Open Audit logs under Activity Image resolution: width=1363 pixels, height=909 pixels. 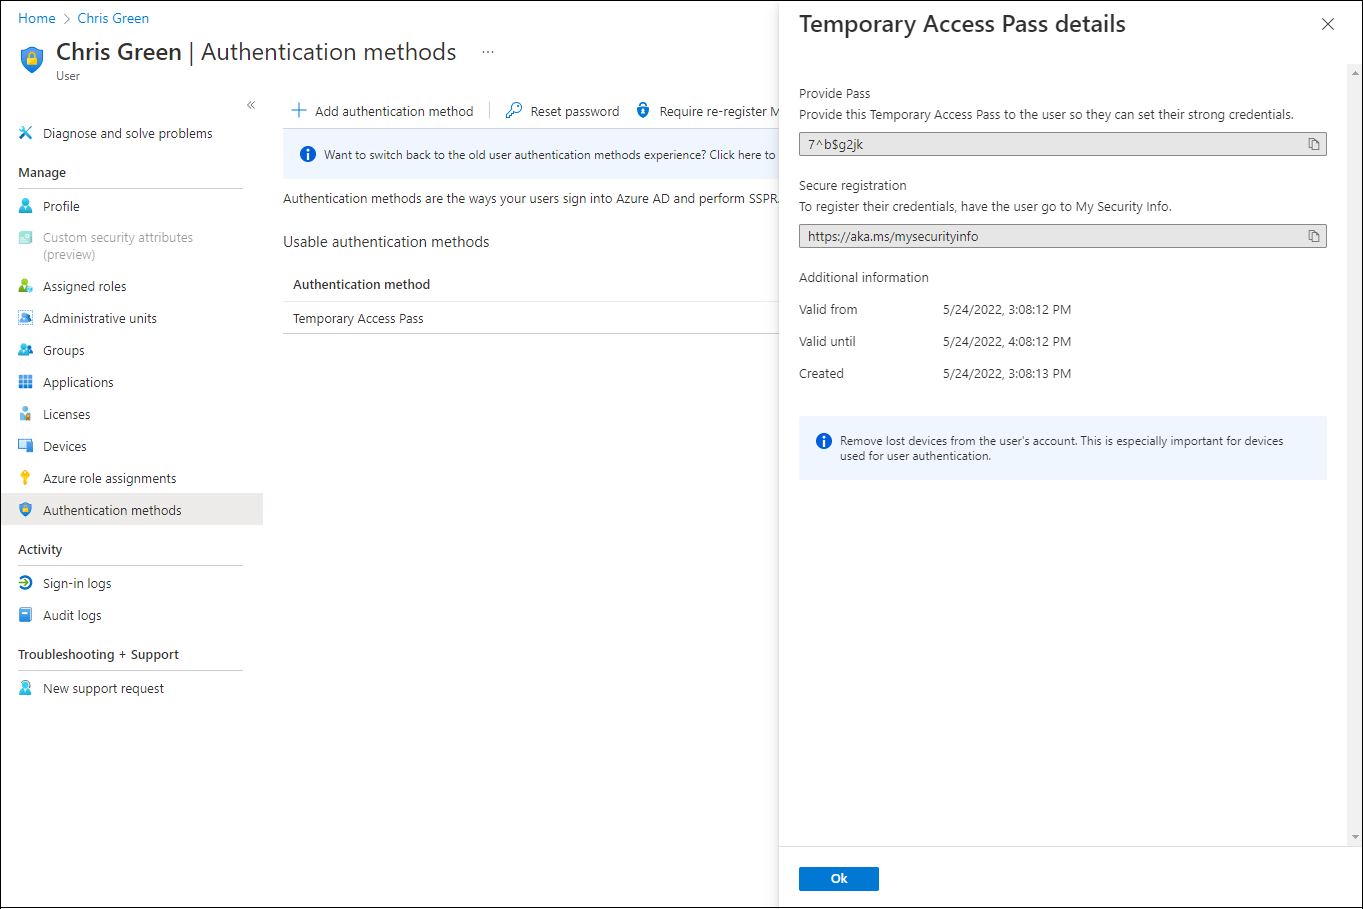[x=74, y=615]
